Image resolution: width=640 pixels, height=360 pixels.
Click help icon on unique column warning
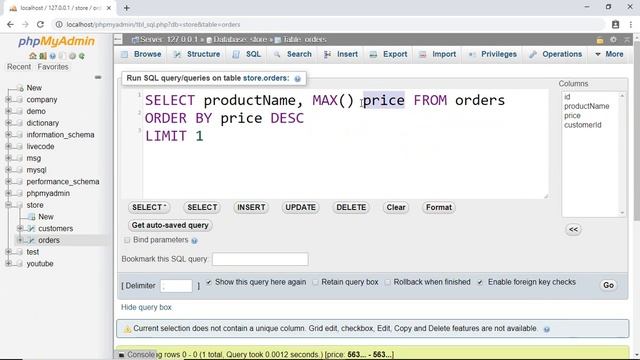(547, 329)
